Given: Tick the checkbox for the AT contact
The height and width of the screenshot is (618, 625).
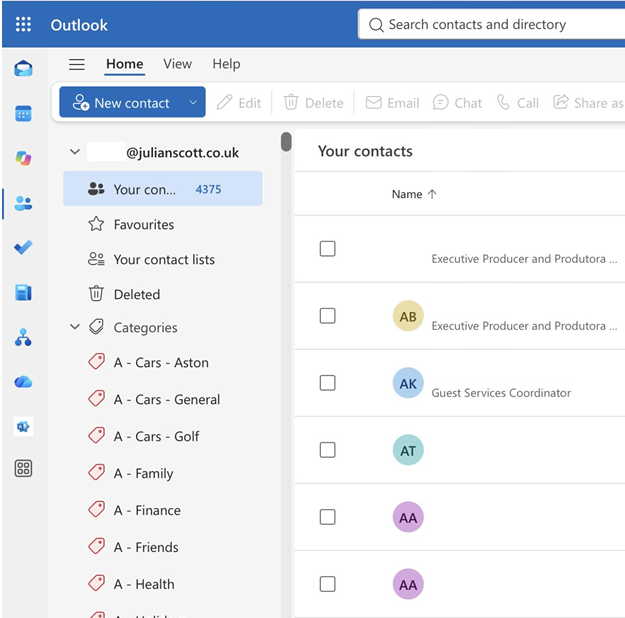Looking at the screenshot, I should 327,450.
